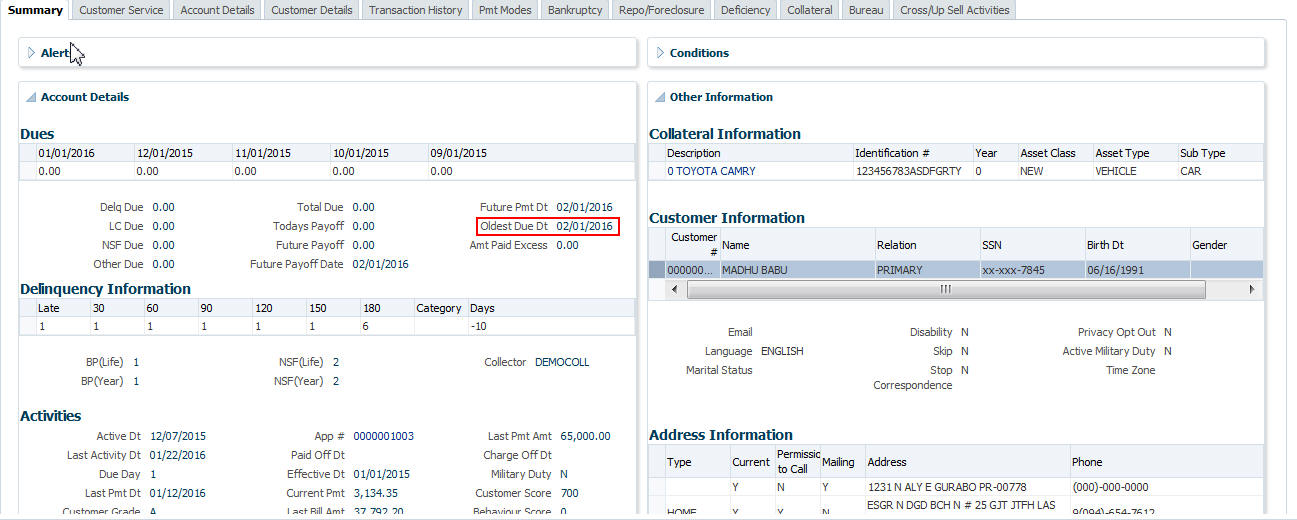Viewport: 1297px width, 520px height.
Task: Click the Mailing column header
Action: pyautogui.click(x=838, y=462)
